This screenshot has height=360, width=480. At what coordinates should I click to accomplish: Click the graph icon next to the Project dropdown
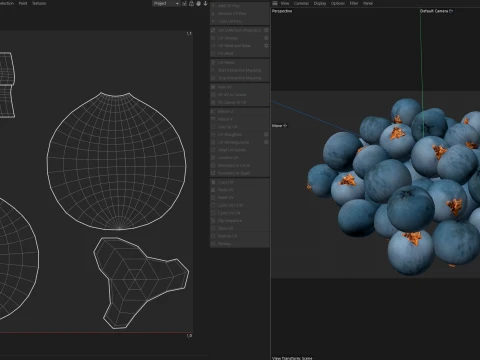pos(184,3)
